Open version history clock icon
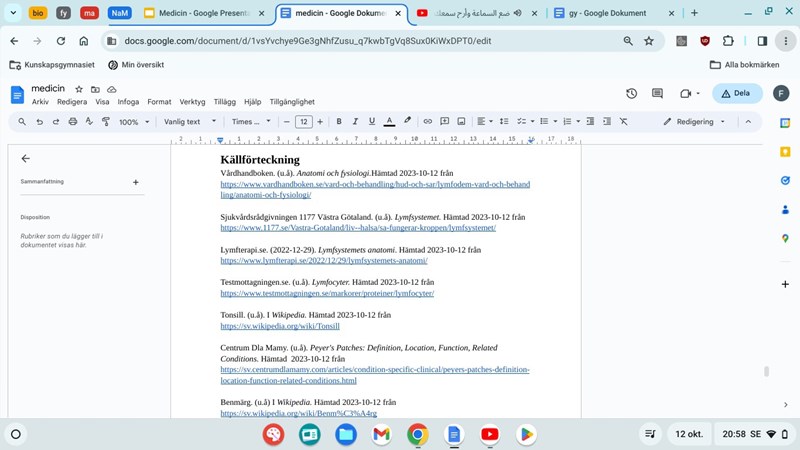The height and width of the screenshot is (450, 800). pos(632,93)
